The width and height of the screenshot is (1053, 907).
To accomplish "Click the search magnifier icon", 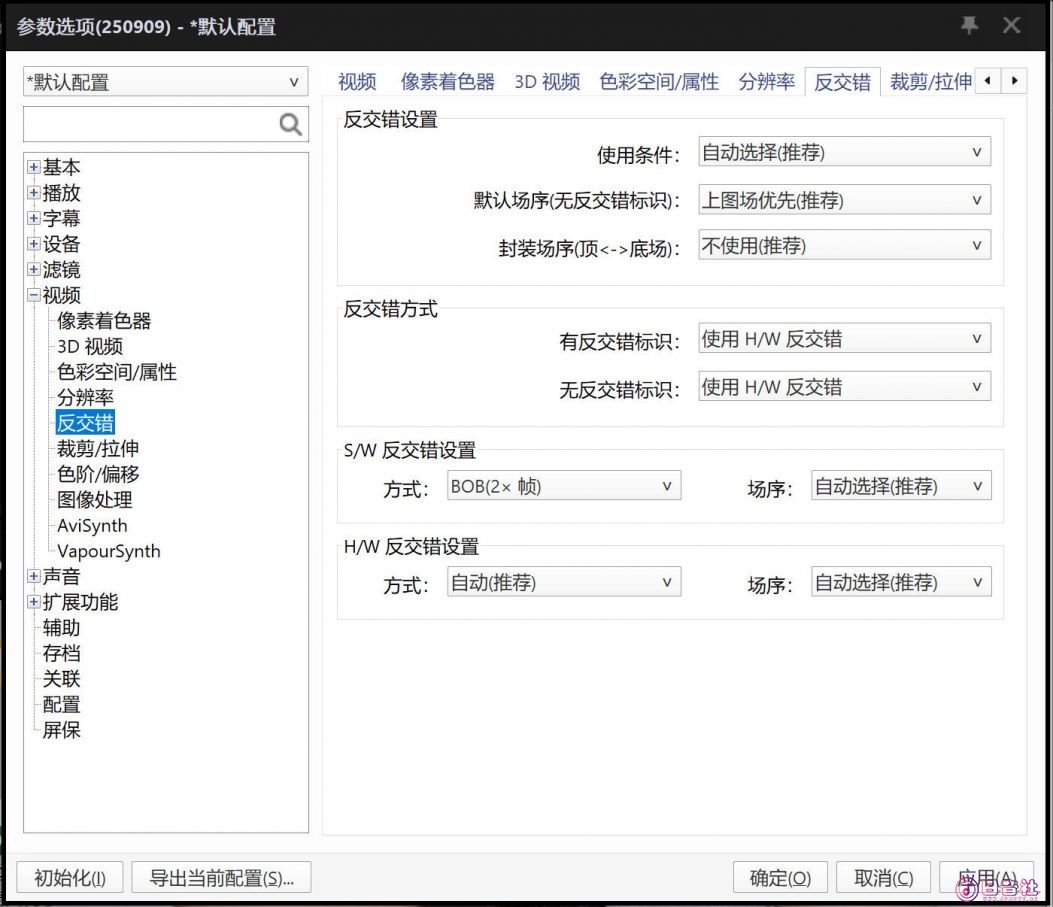I will (289, 124).
